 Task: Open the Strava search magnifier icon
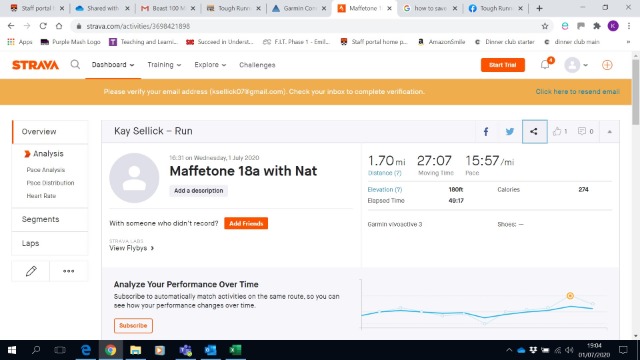click(75, 64)
